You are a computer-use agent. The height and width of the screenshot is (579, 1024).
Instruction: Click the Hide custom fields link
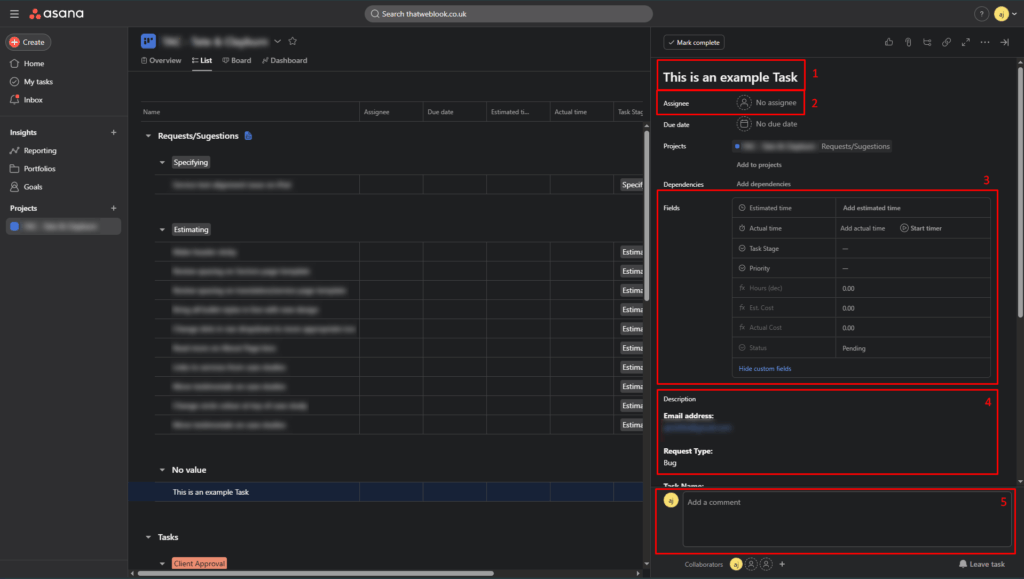(764, 369)
